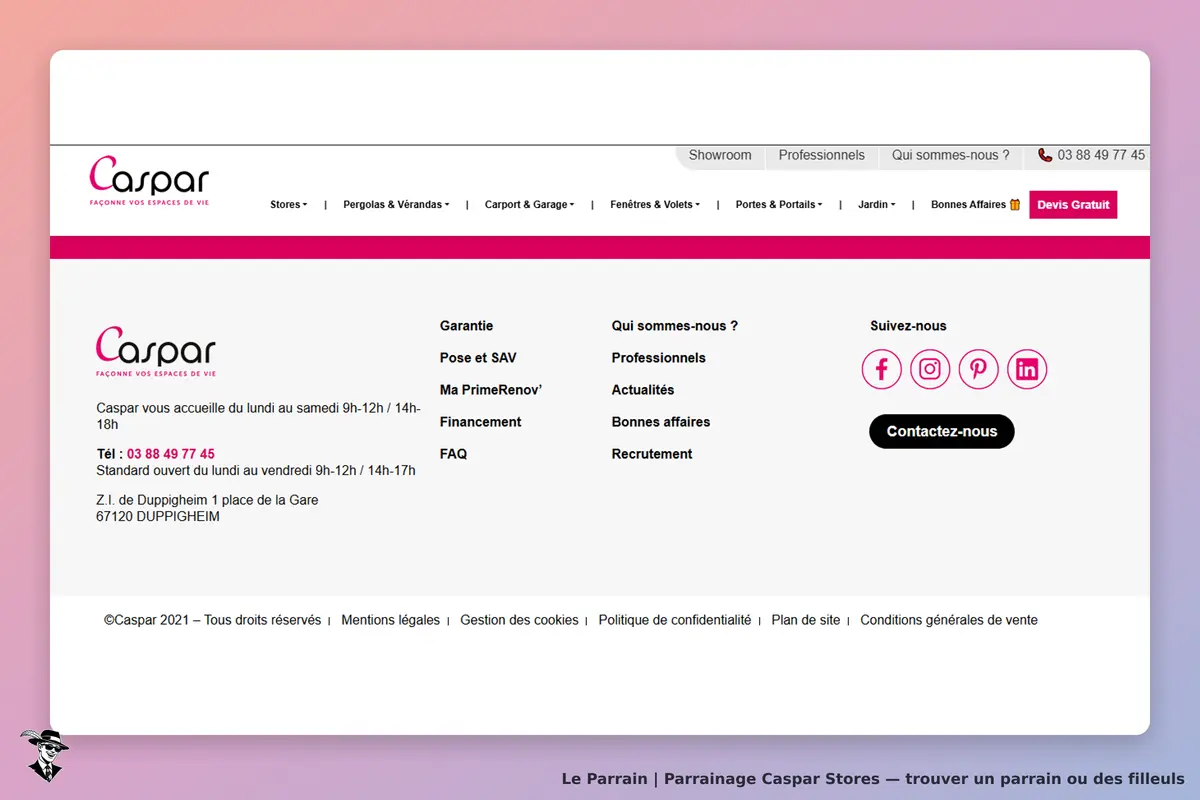The width and height of the screenshot is (1200, 800).
Task: Click the gift icon beside Bonnes Affaires
Action: point(1015,204)
